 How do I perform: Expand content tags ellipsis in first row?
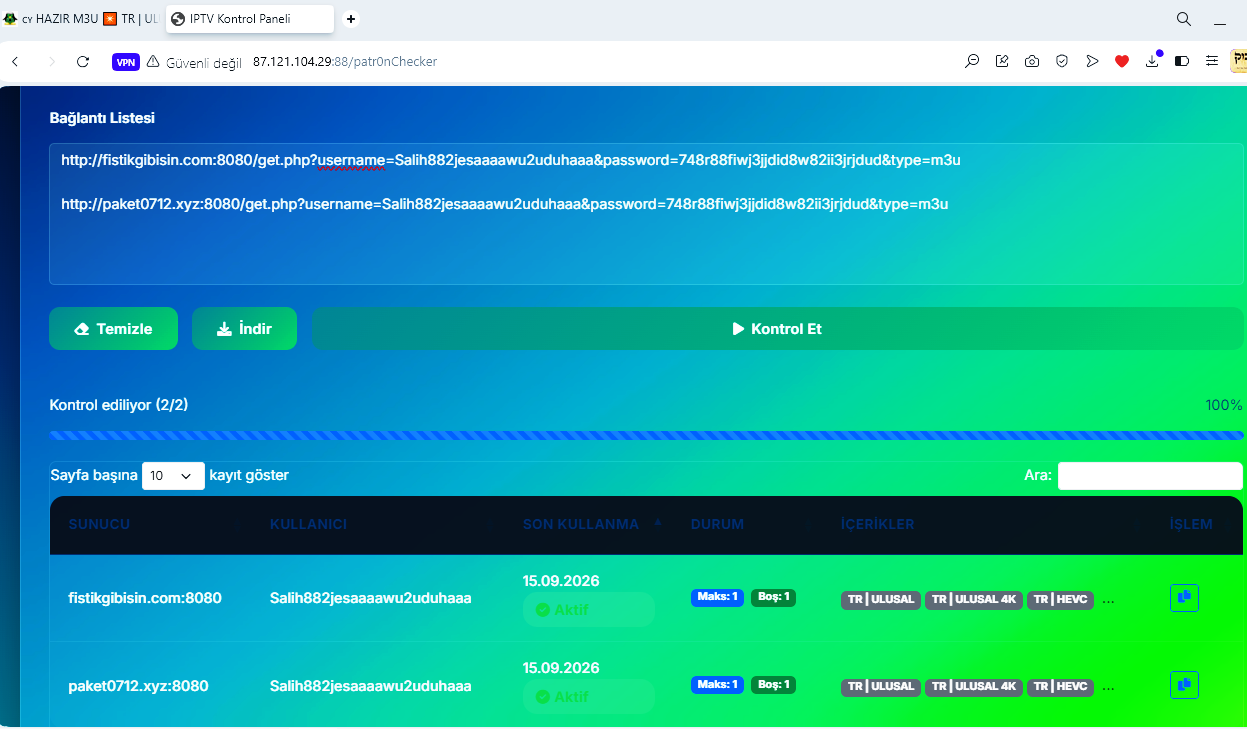(1108, 600)
